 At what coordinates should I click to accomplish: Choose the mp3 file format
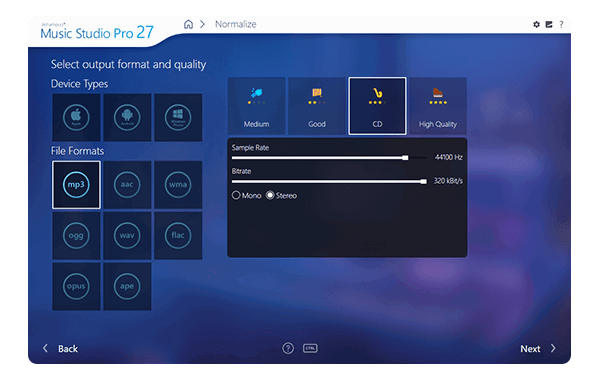(76, 184)
